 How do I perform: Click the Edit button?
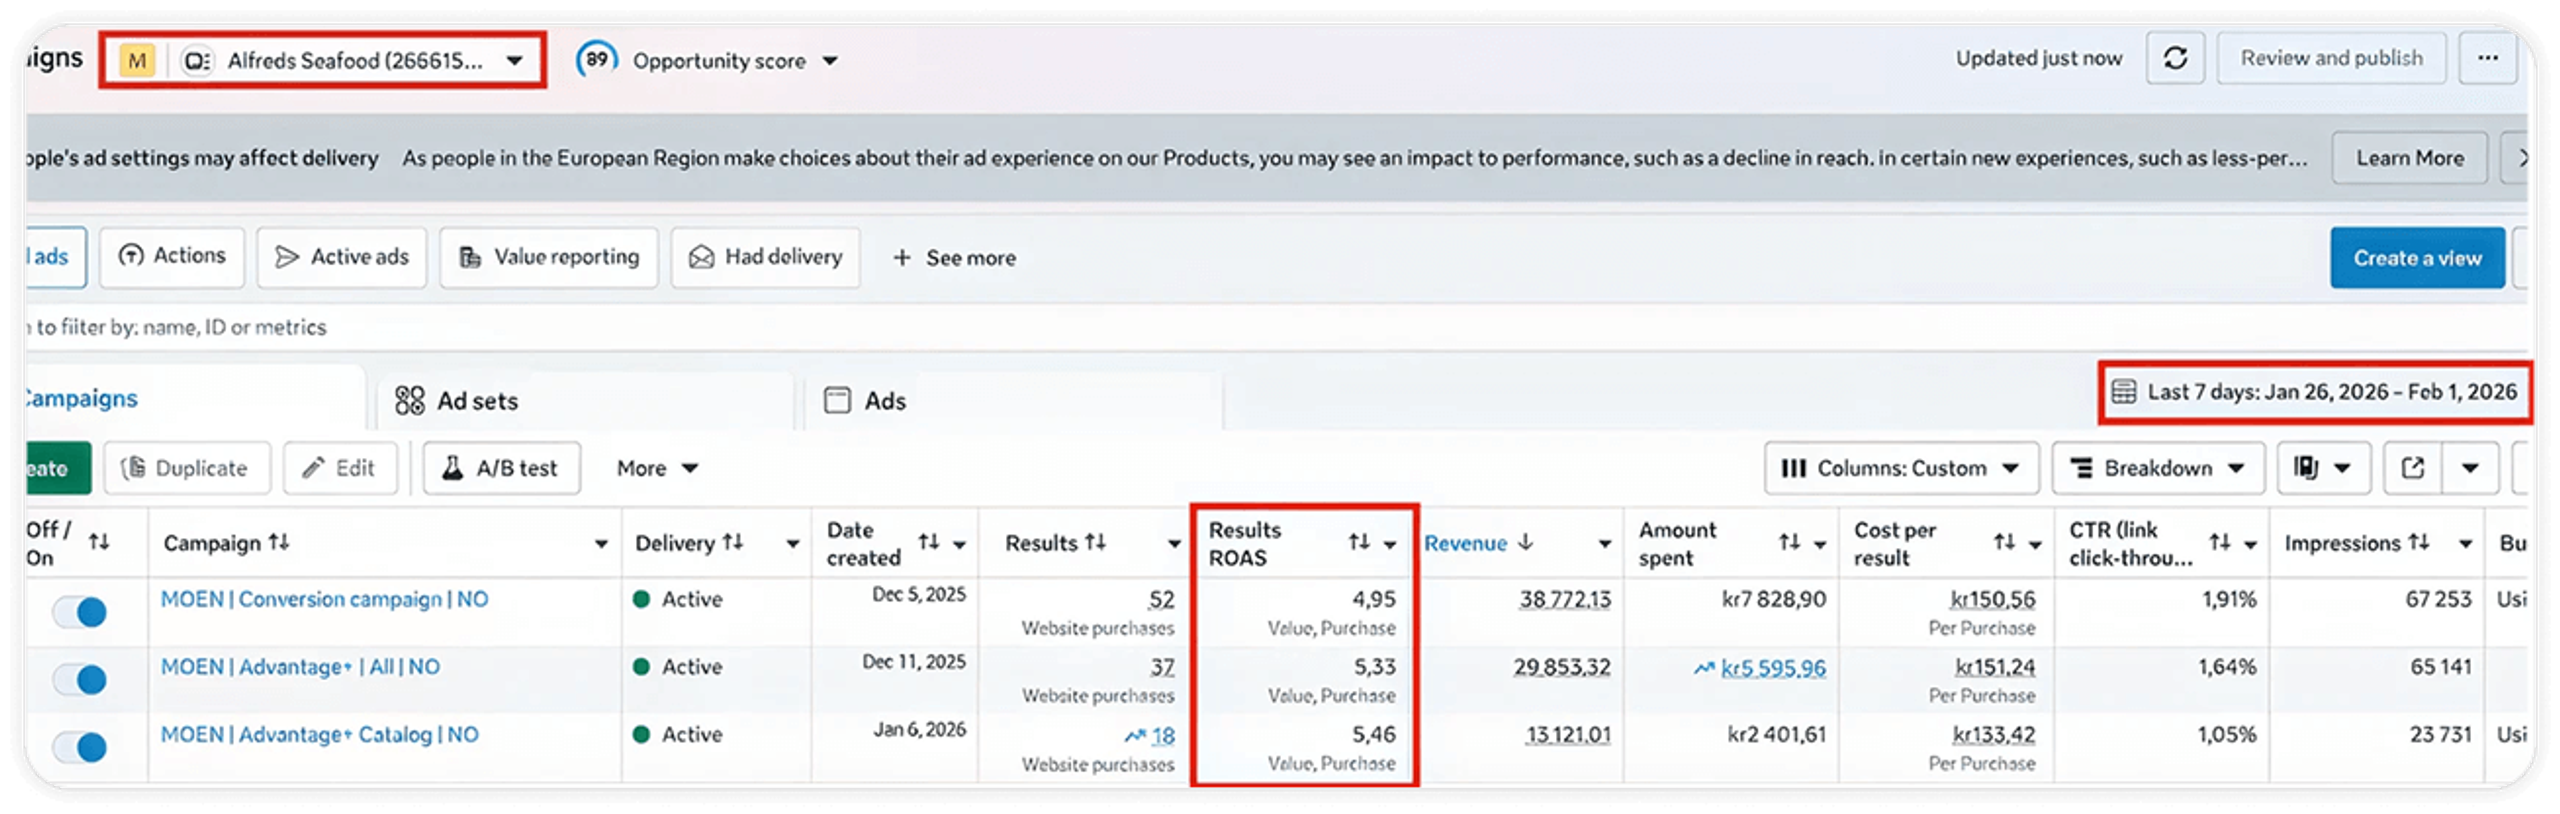click(339, 468)
